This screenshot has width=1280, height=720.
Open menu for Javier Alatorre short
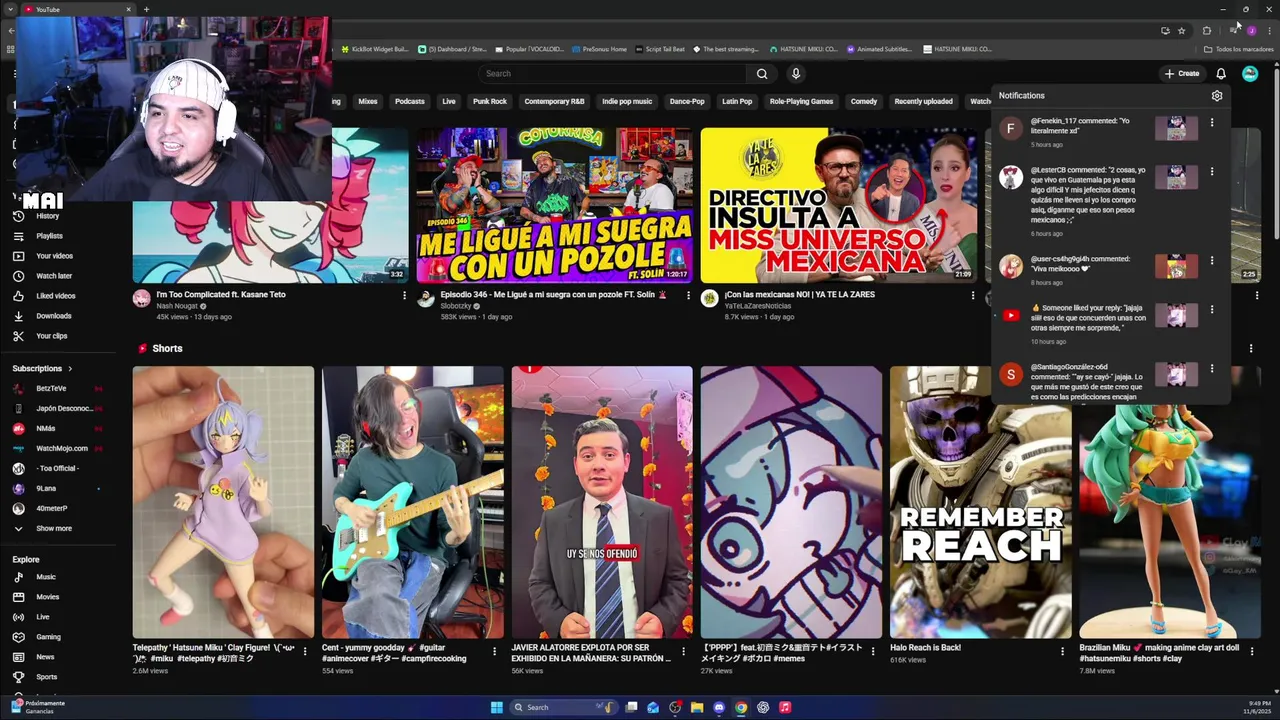(x=683, y=651)
